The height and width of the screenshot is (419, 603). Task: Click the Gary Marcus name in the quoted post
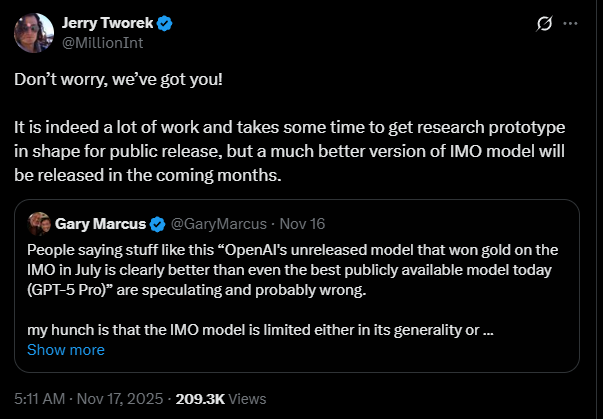pos(100,222)
